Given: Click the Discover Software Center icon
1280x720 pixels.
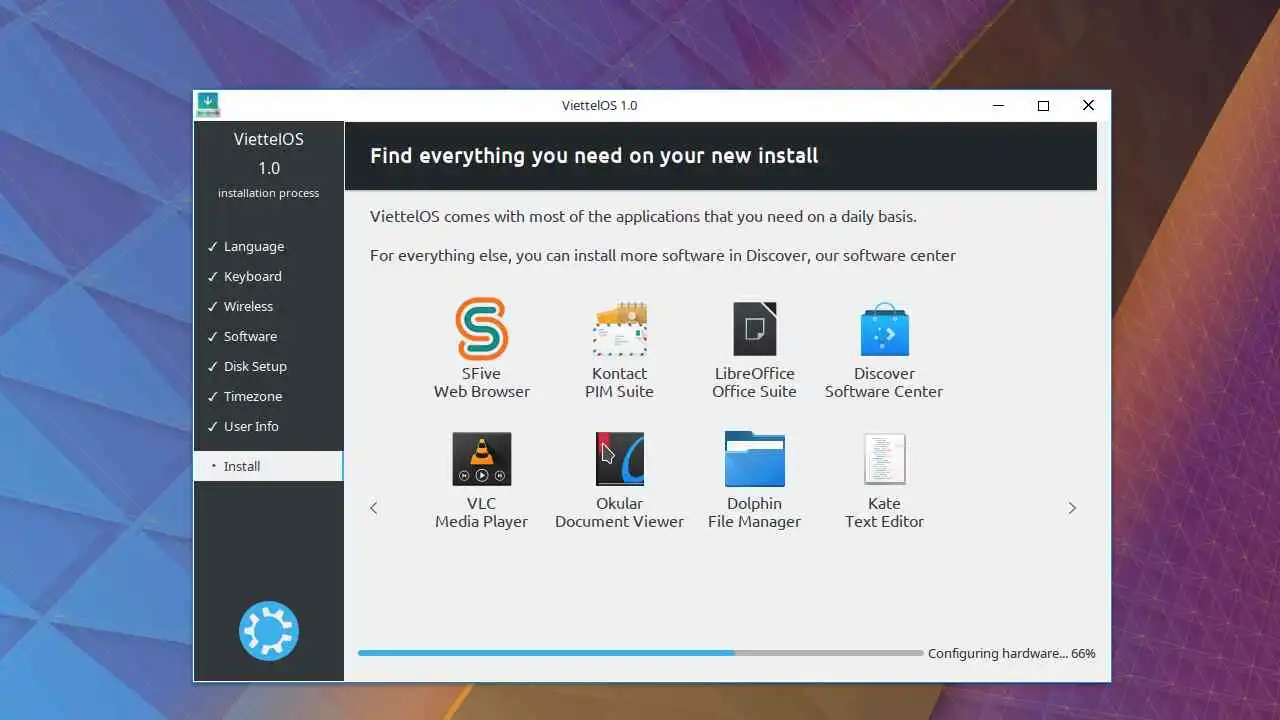Looking at the screenshot, I should coord(884,329).
